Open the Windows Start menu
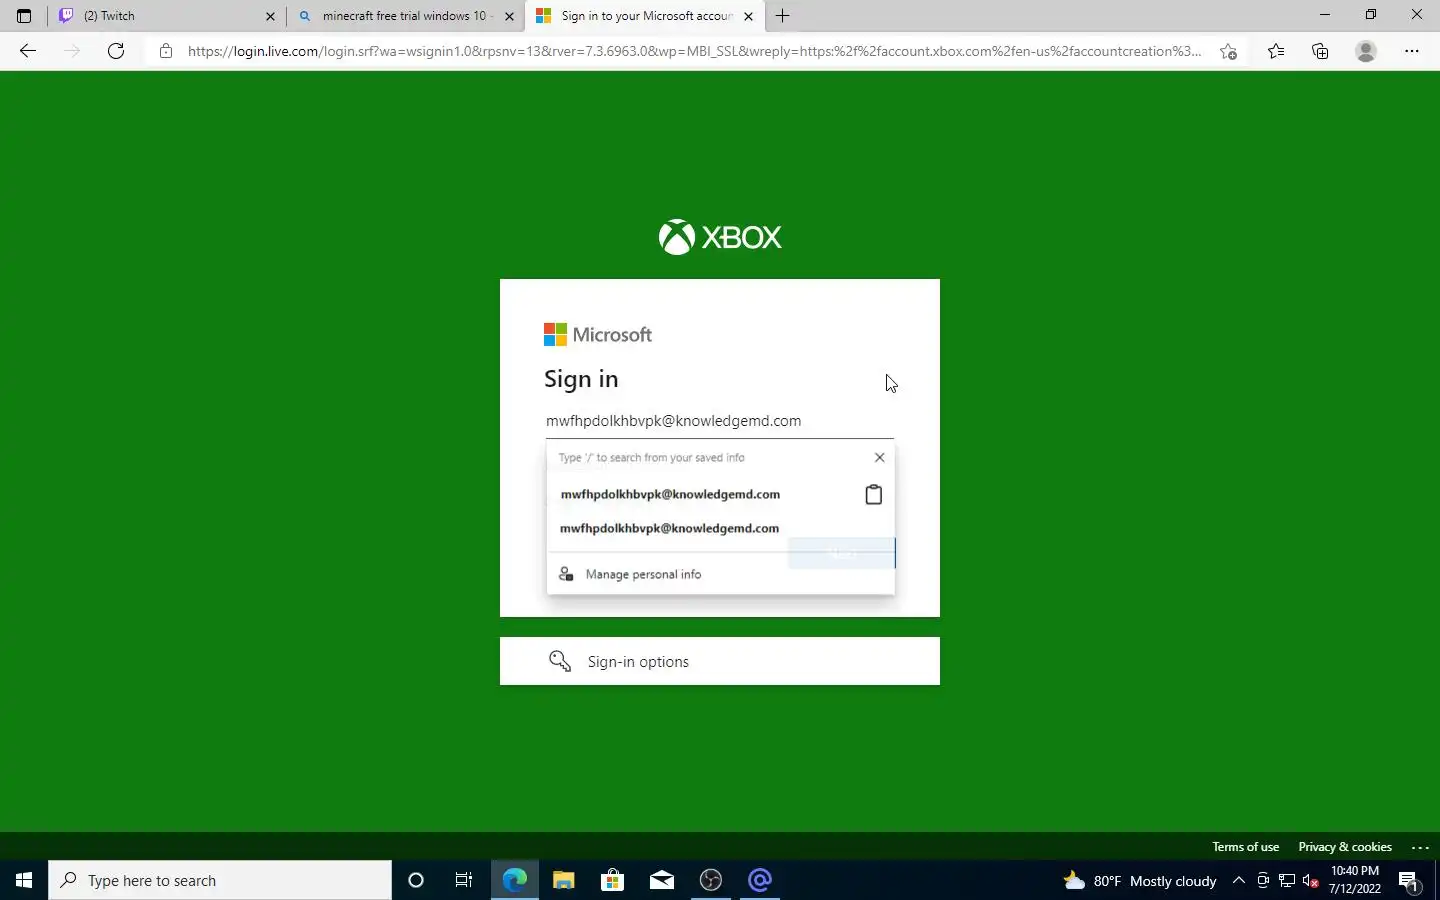Viewport: 1440px width, 900px height. click(24, 880)
